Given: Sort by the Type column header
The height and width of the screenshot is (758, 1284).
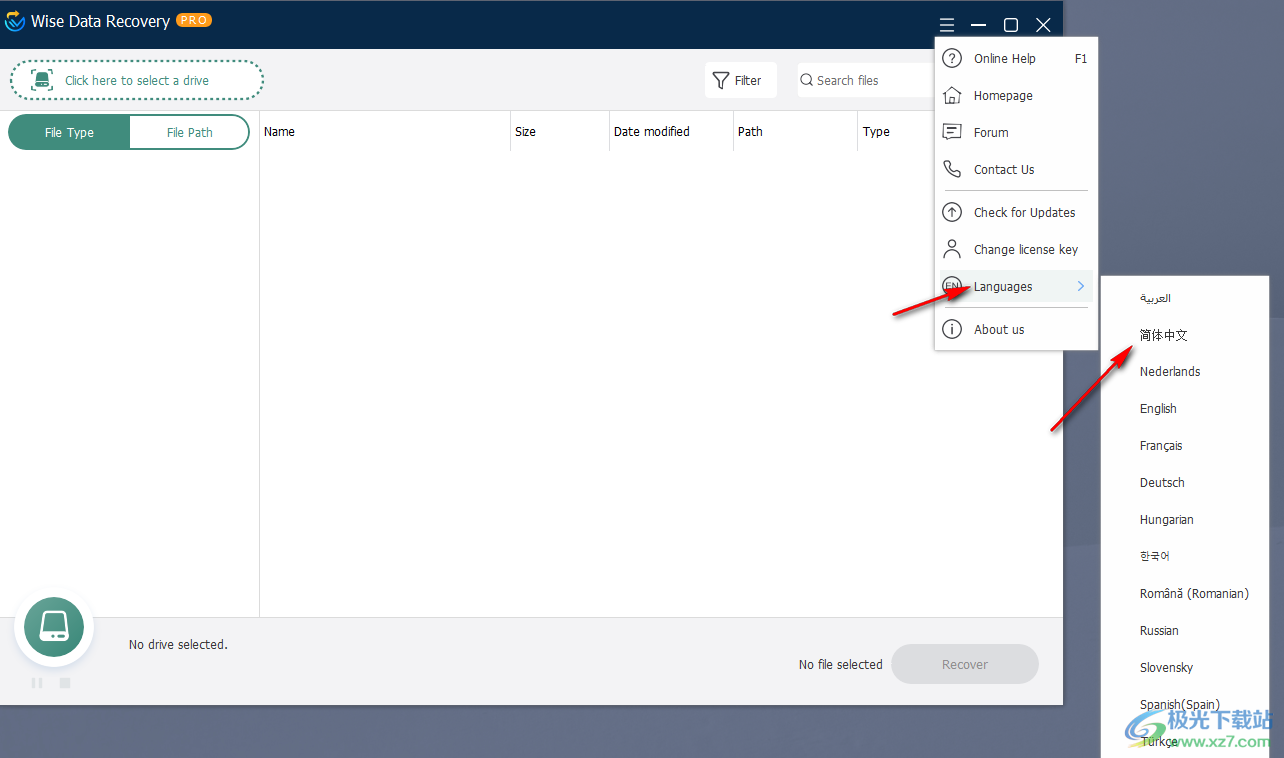Looking at the screenshot, I should pyautogui.click(x=876, y=131).
